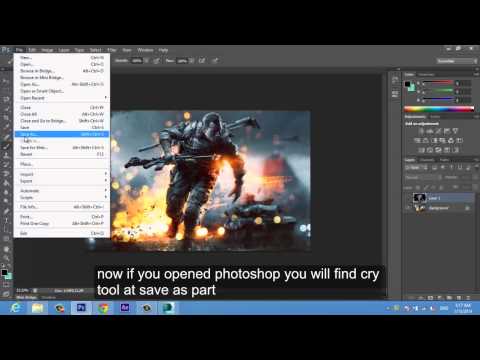Viewport: 480px width, 360px height.
Task: Open the layer Kind filter dropdown
Action: (x=416, y=168)
